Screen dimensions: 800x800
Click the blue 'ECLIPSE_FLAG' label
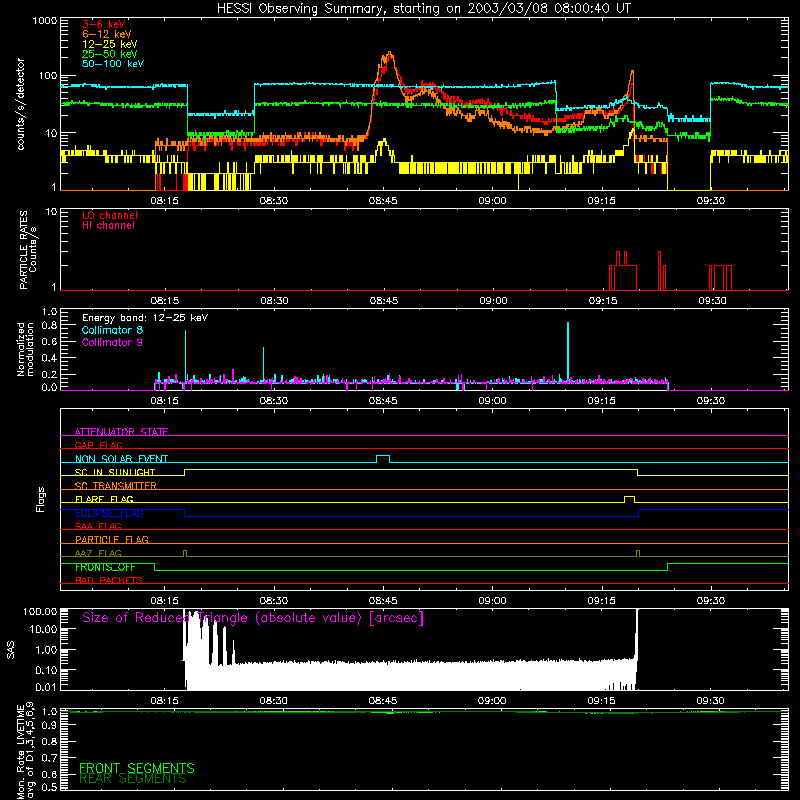coord(109,513)
